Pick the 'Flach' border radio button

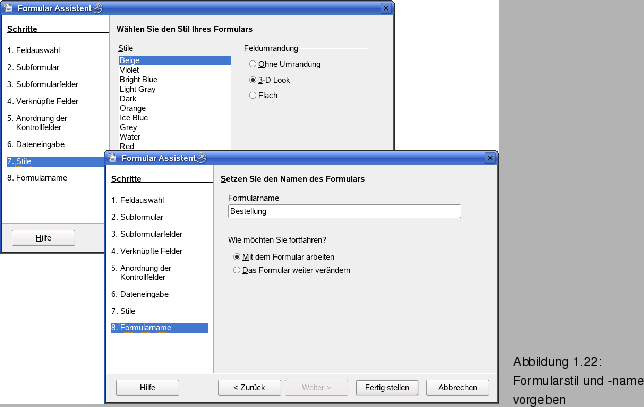253,95
